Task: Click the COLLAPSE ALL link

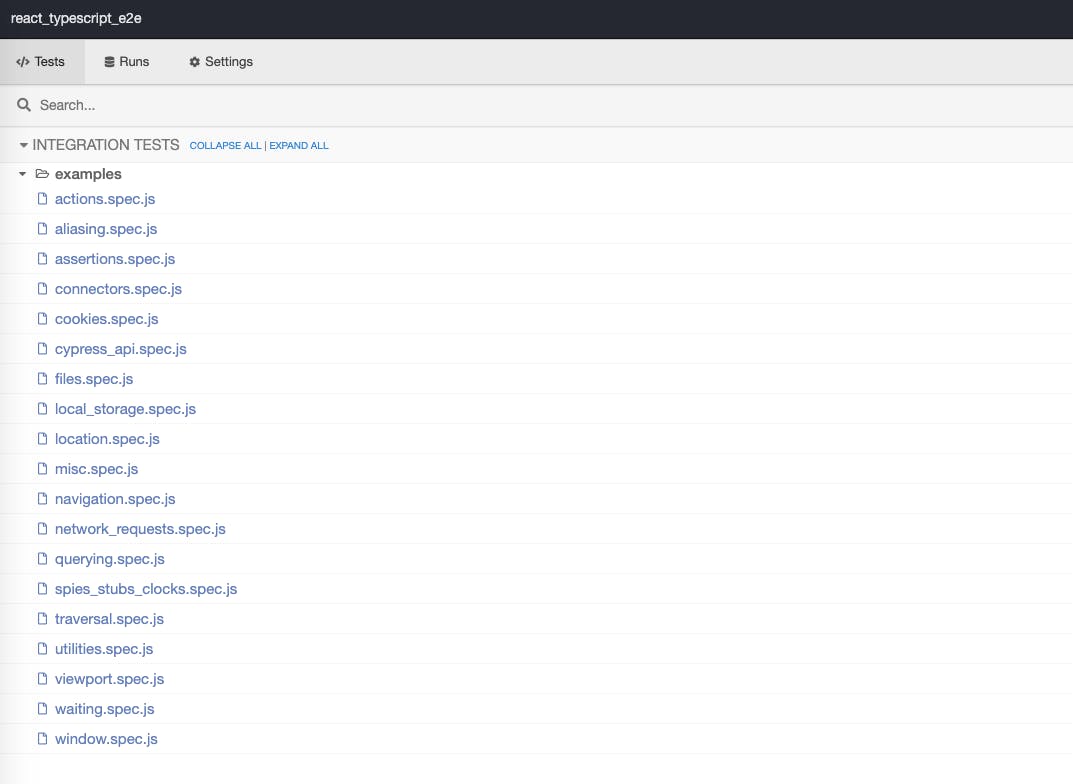Action: [x=225, y=145]
